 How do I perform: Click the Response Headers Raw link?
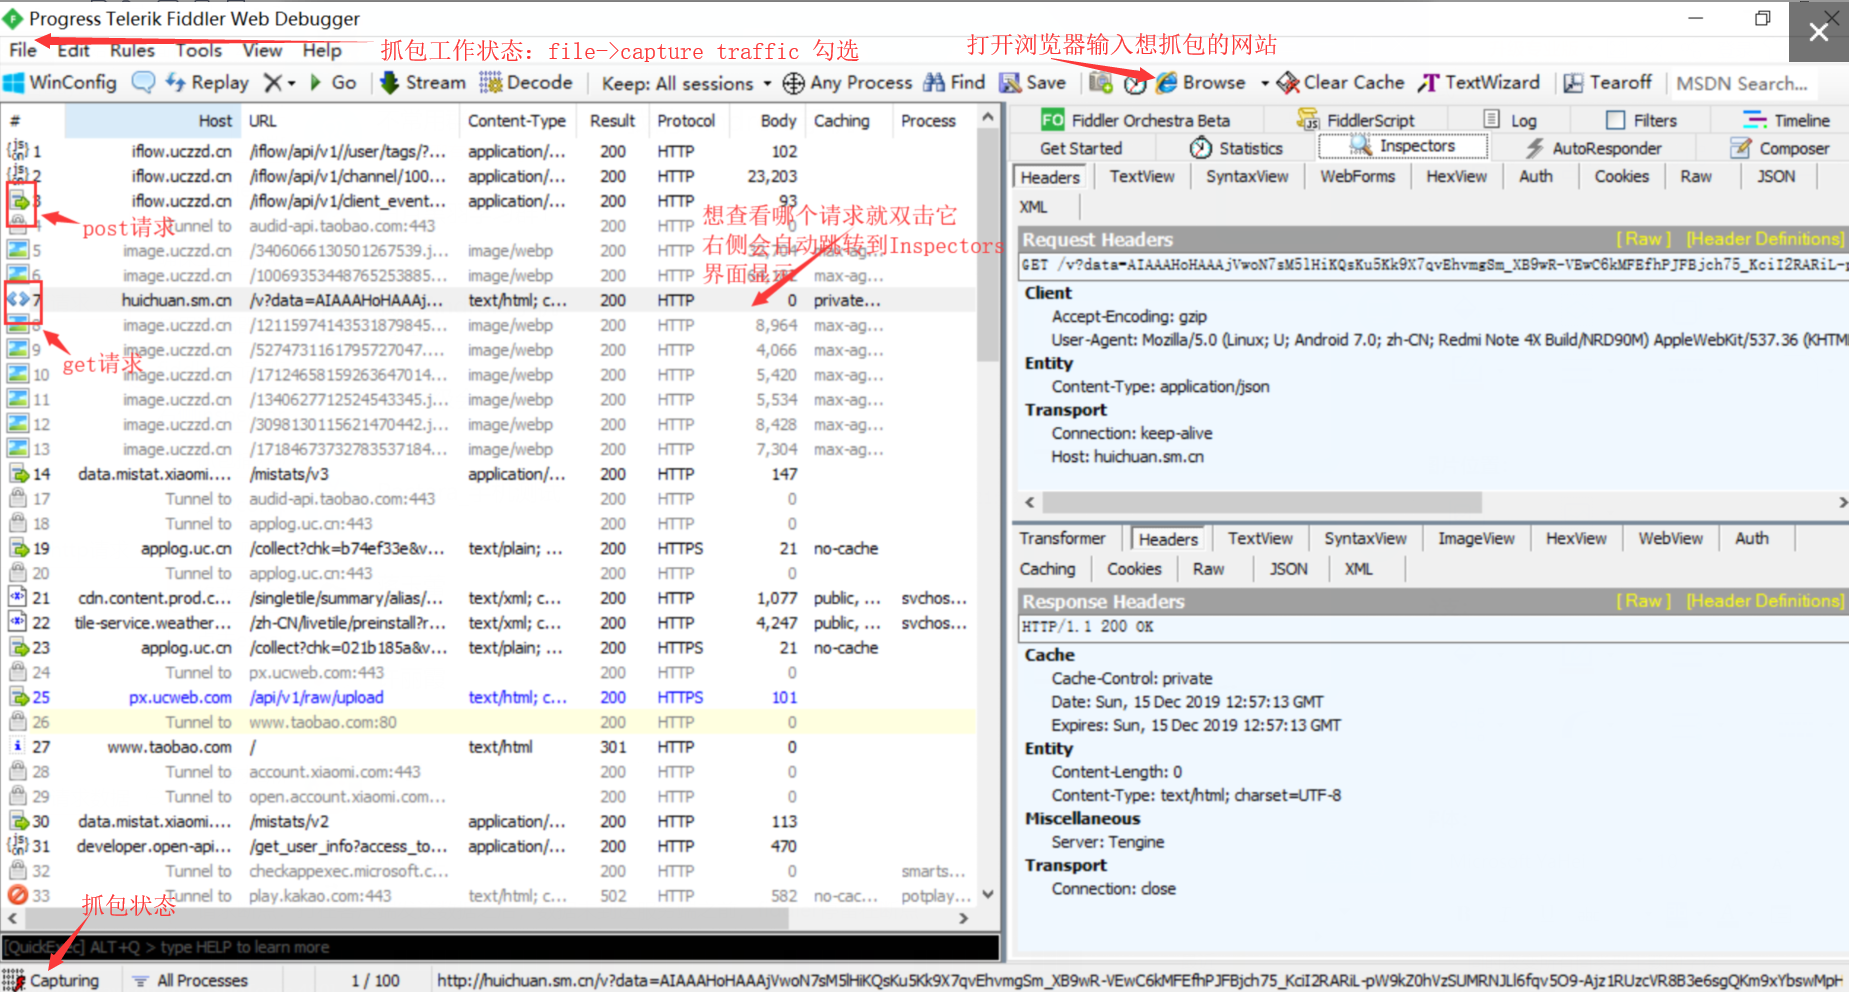pyautogui.click(x=1643, y=601)
